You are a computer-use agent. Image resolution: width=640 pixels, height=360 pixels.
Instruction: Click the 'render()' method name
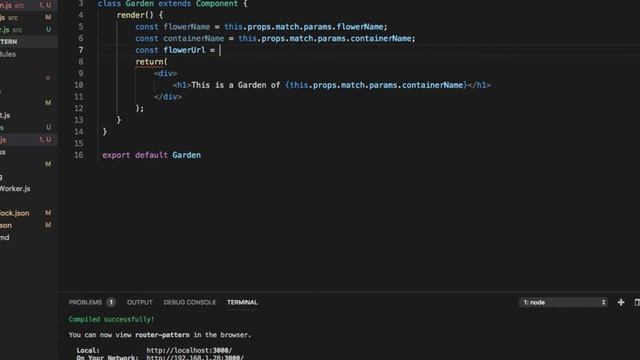(x=135, y=15)
